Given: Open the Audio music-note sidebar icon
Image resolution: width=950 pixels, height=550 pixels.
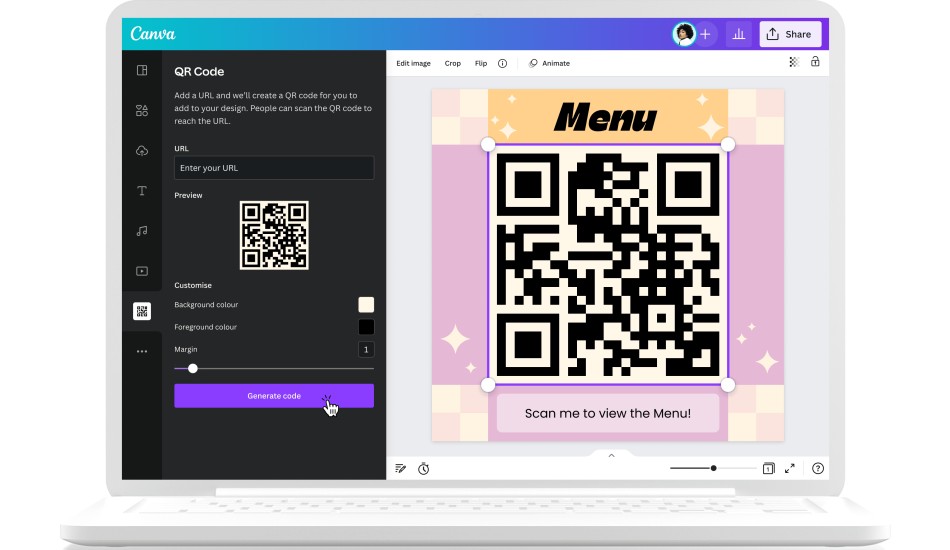Looking at the screenshot, I should [142, 231].
